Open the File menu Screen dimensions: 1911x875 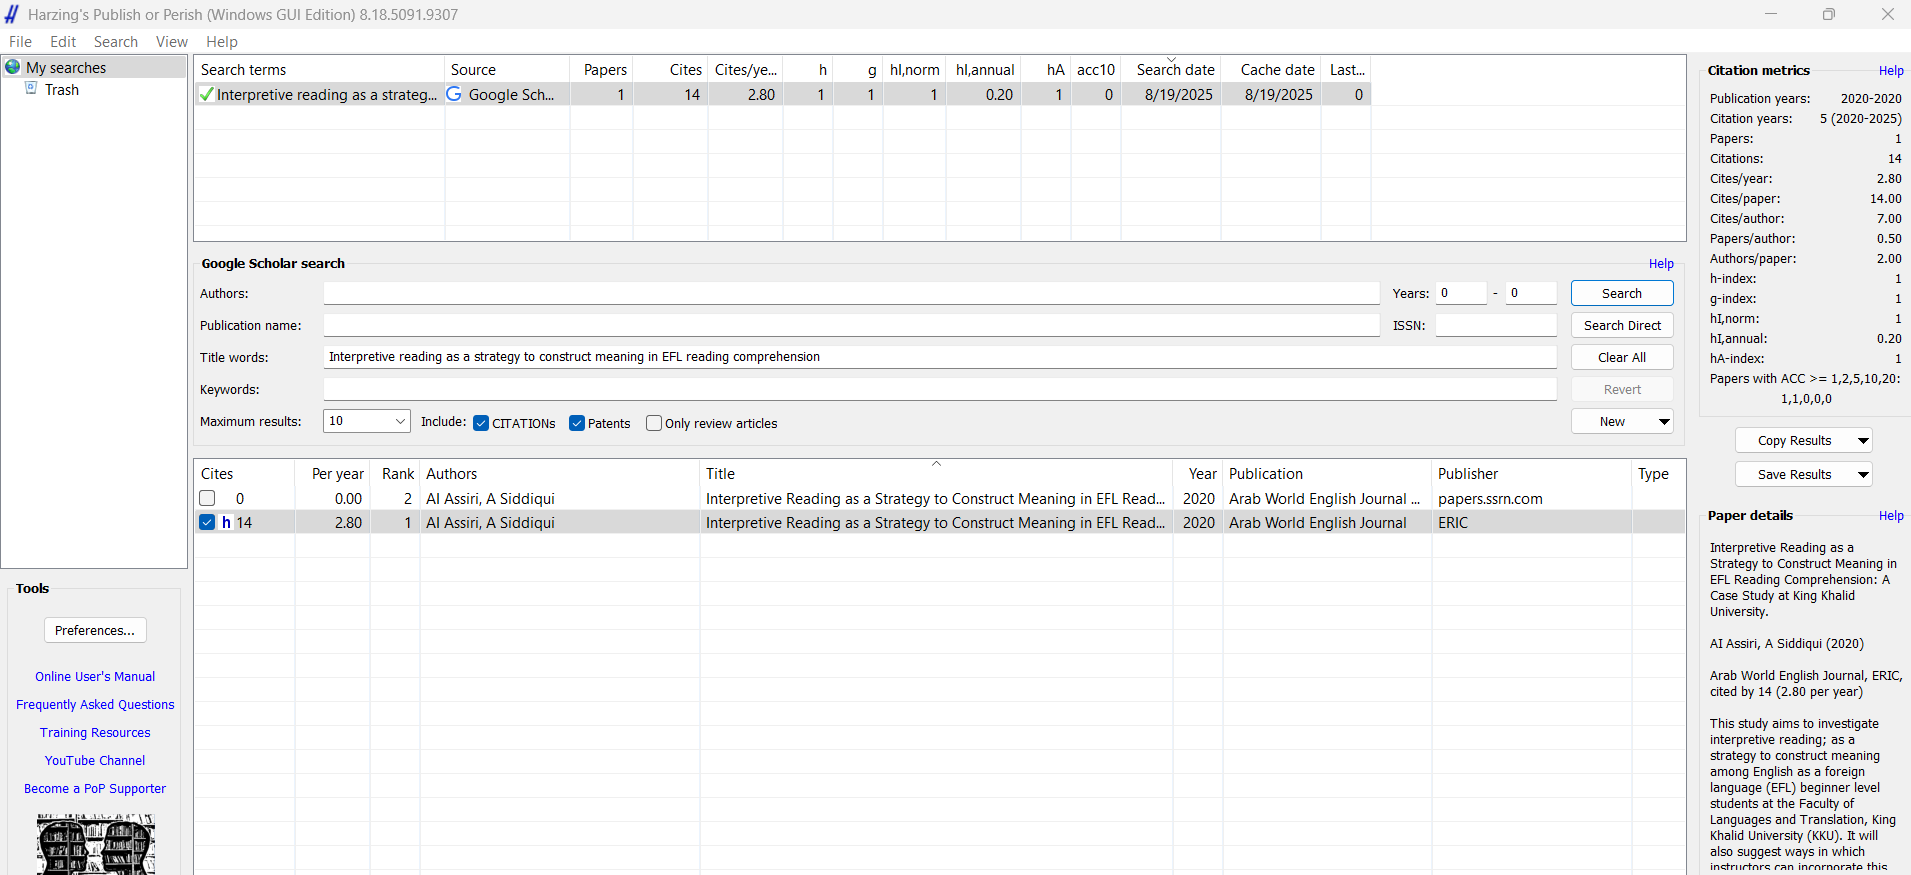coord(20,42)
